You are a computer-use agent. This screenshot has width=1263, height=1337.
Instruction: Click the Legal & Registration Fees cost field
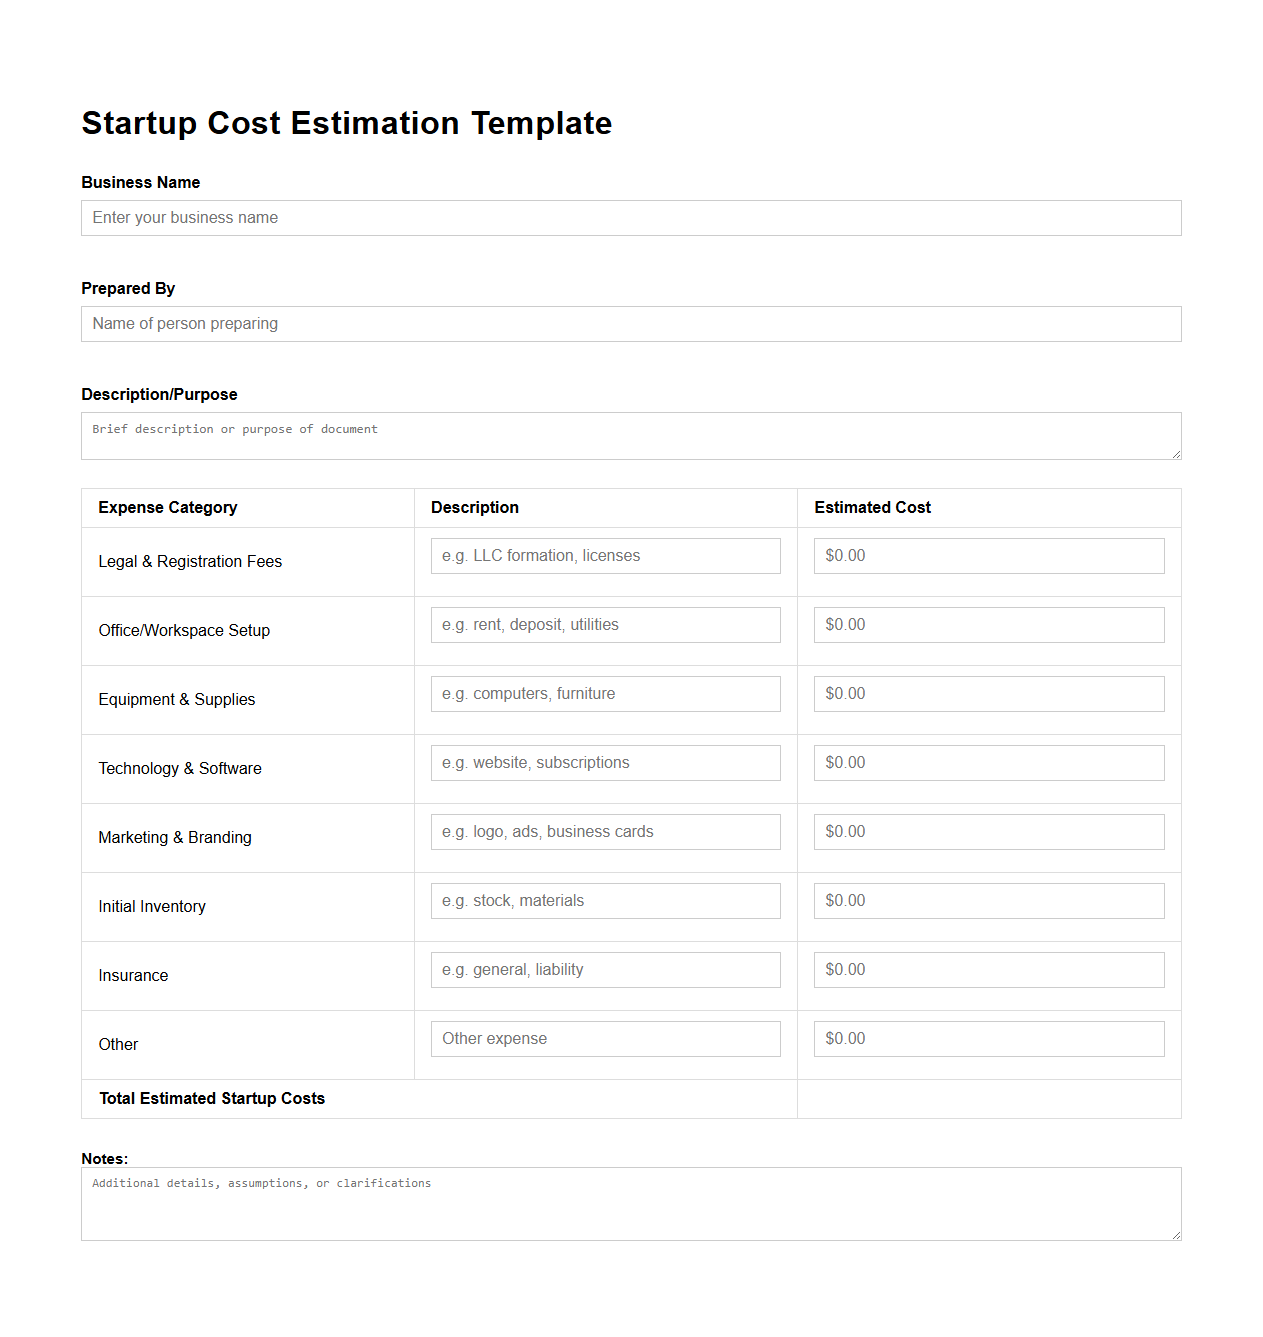[988, 555]
